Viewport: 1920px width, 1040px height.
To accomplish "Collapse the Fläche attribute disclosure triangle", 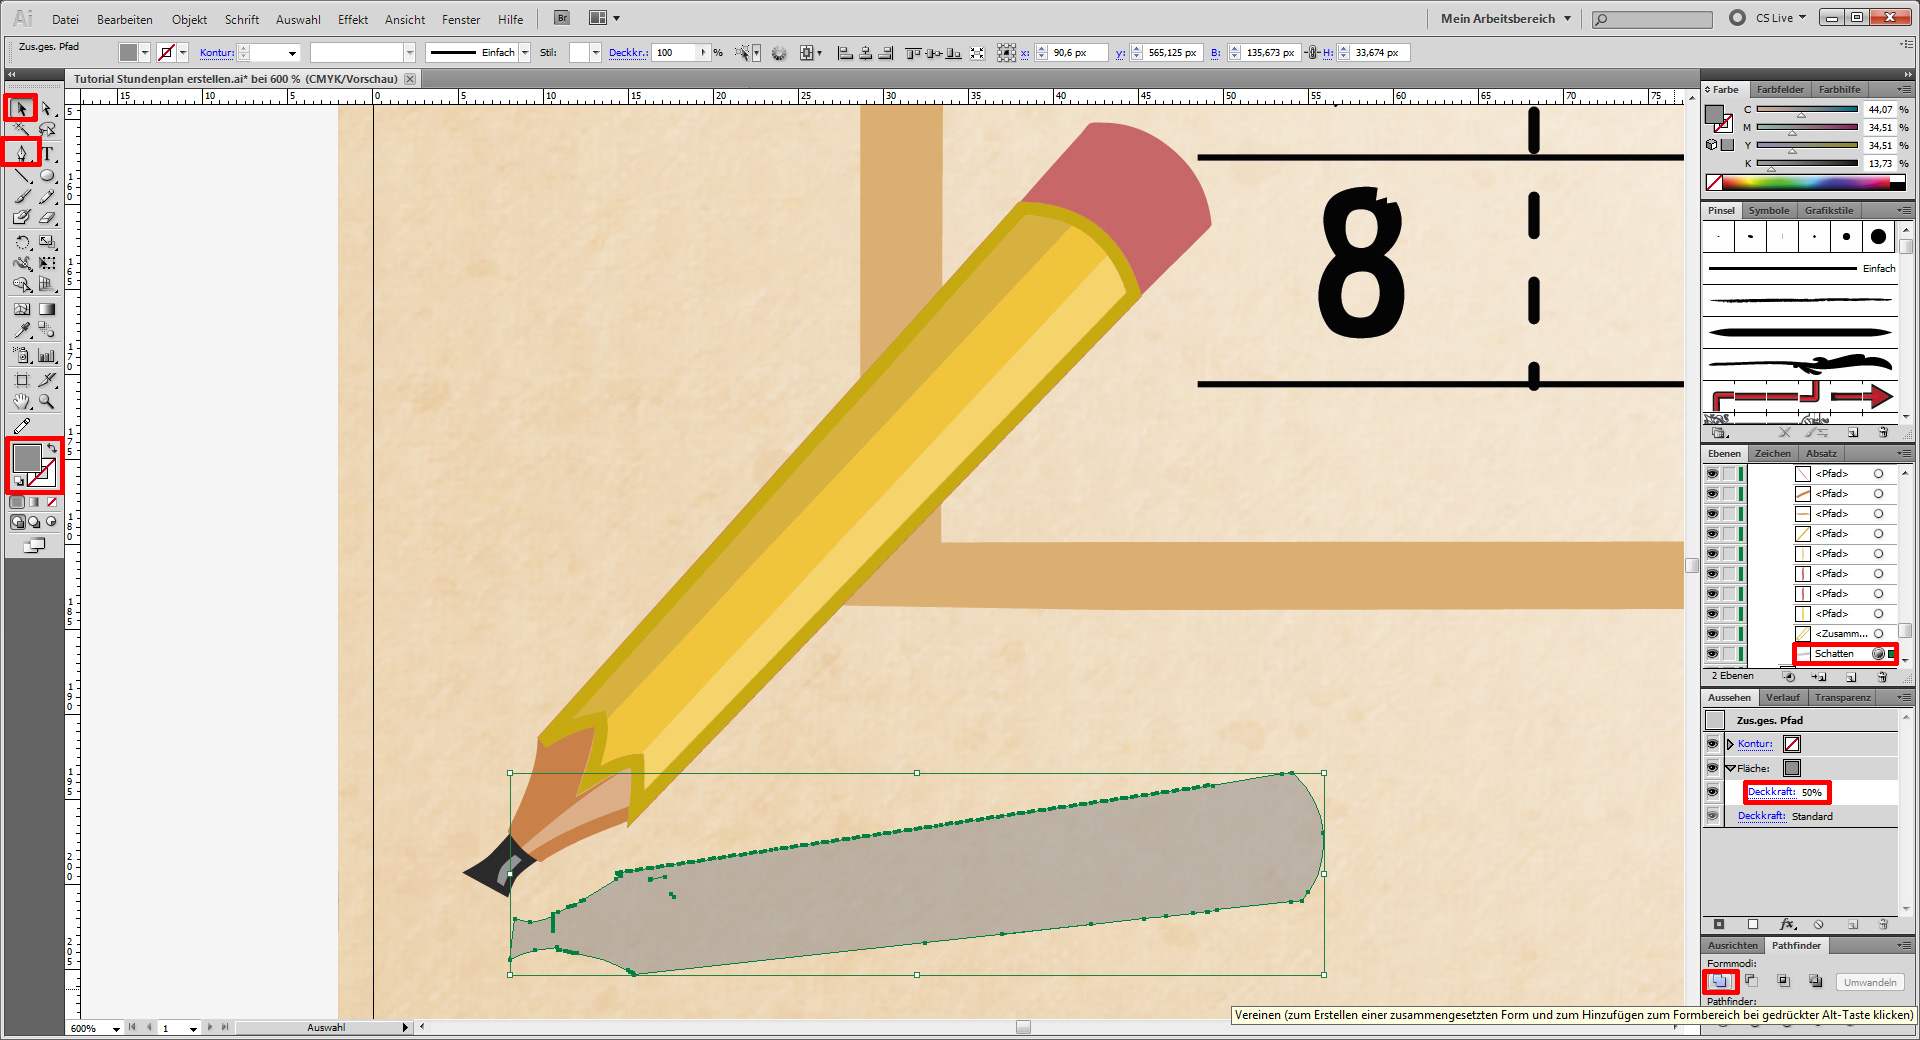I will pos(1730,768).
